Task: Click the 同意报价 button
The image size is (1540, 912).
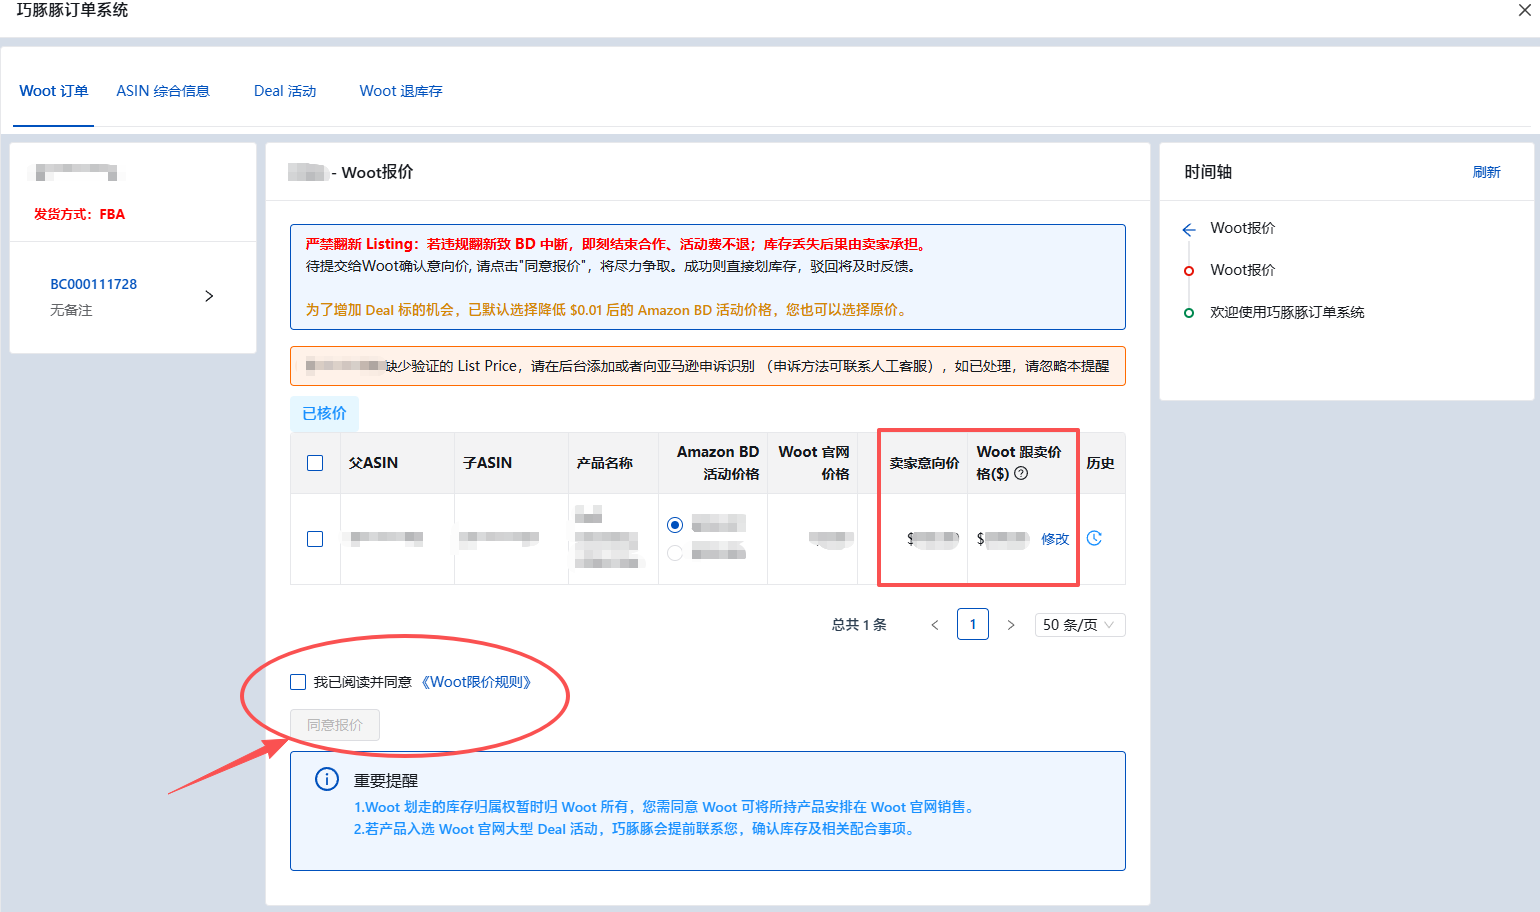Action: coord(335,725)
